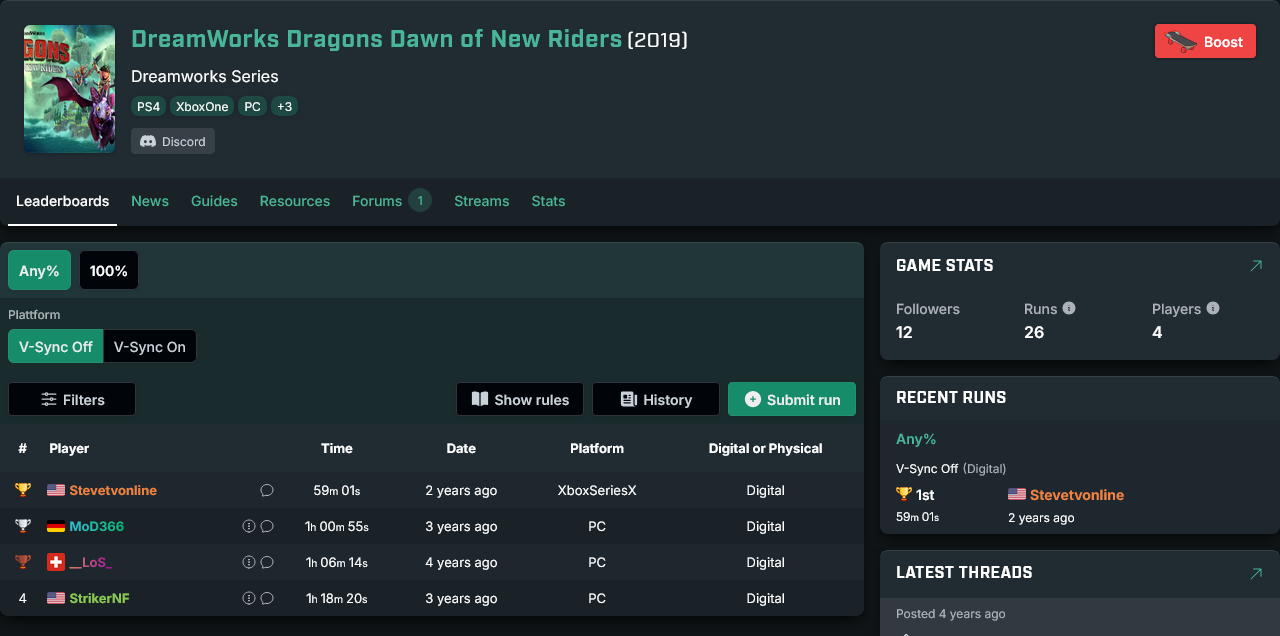The width and height of the screenshot is (1280, 636).
Task: Click the info icon on MoD366's run
Action: click(249, 526)
